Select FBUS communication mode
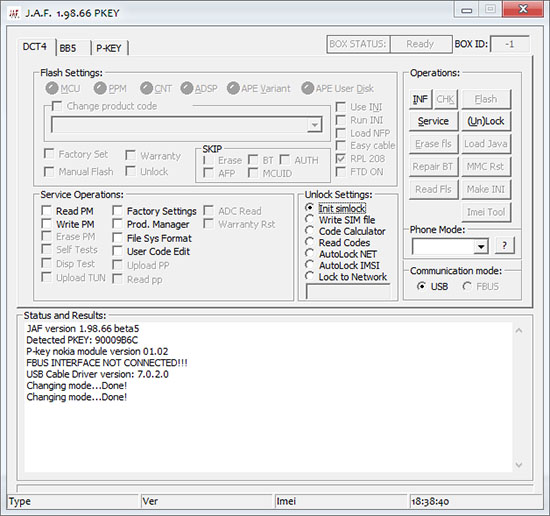Viewport: 550px width, 516px height. [467, 286]
